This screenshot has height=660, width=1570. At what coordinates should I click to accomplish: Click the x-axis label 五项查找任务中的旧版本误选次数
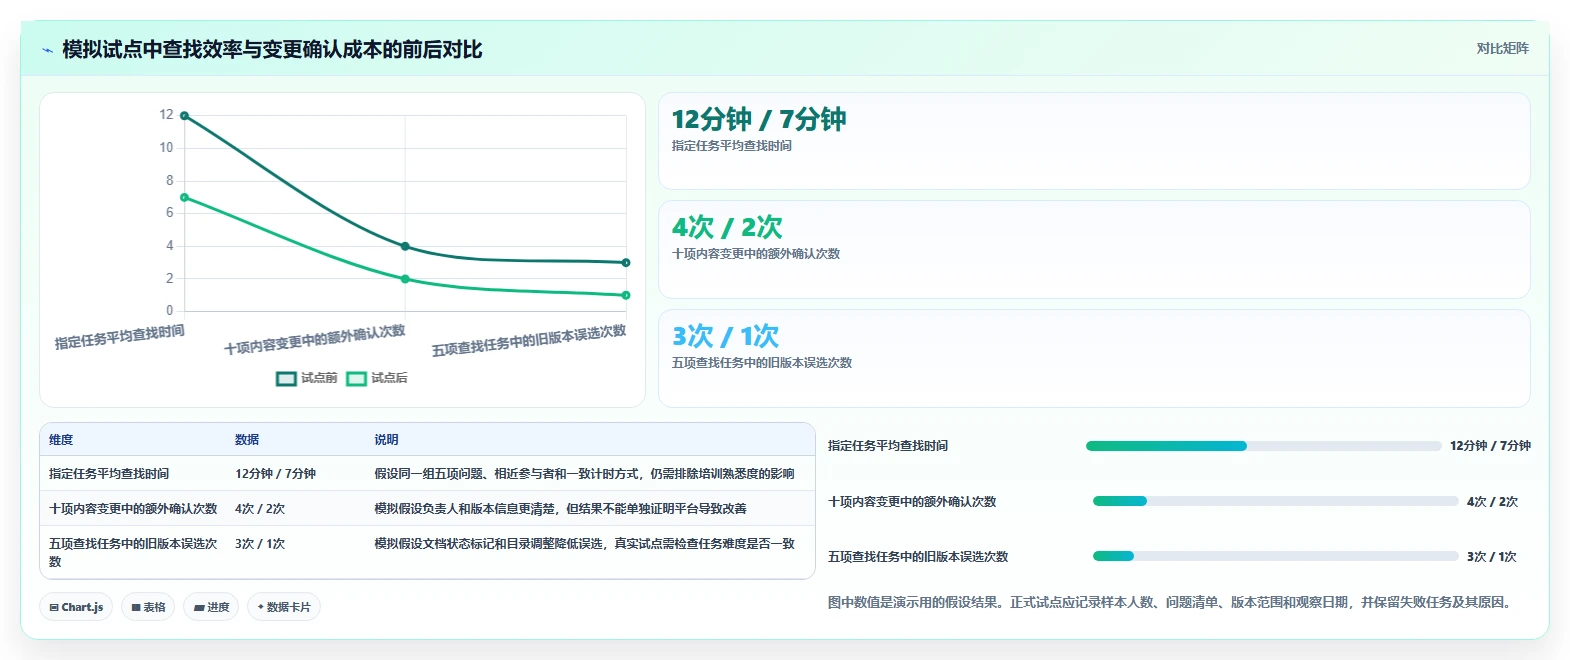(529, 341)
